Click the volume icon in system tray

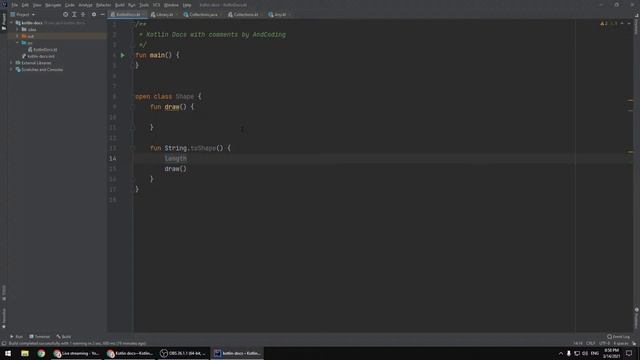(585, 353)
